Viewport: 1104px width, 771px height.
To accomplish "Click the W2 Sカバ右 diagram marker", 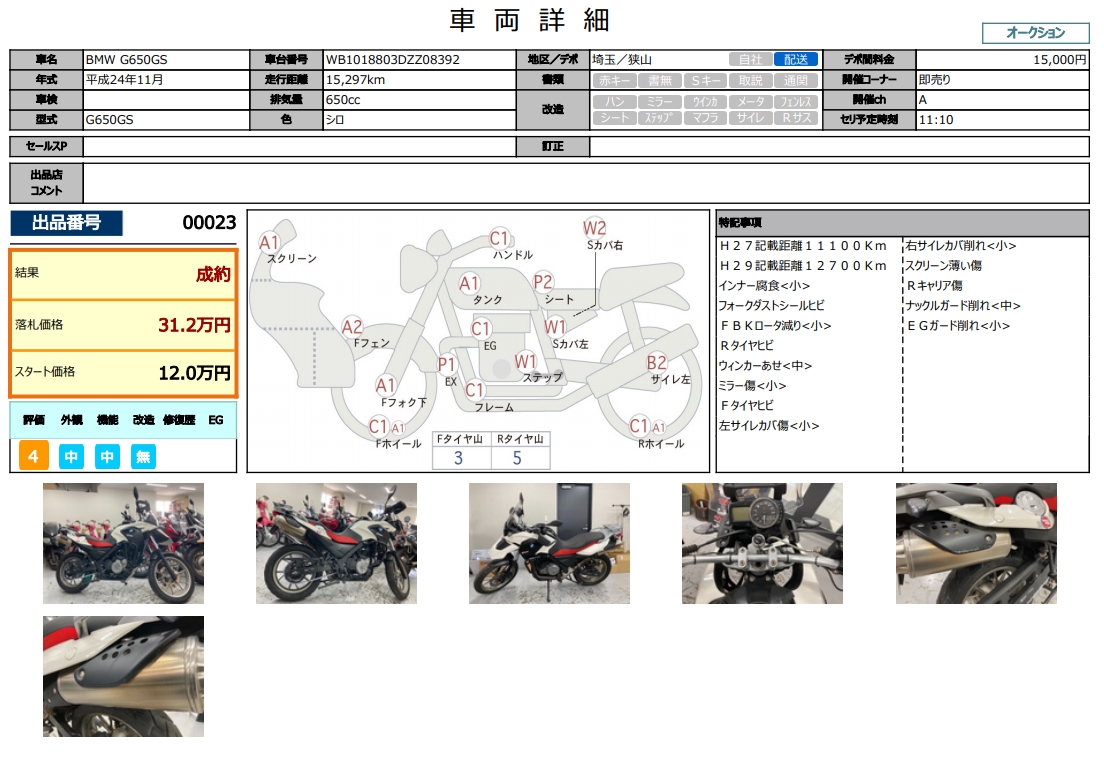I will coord(594,227).
